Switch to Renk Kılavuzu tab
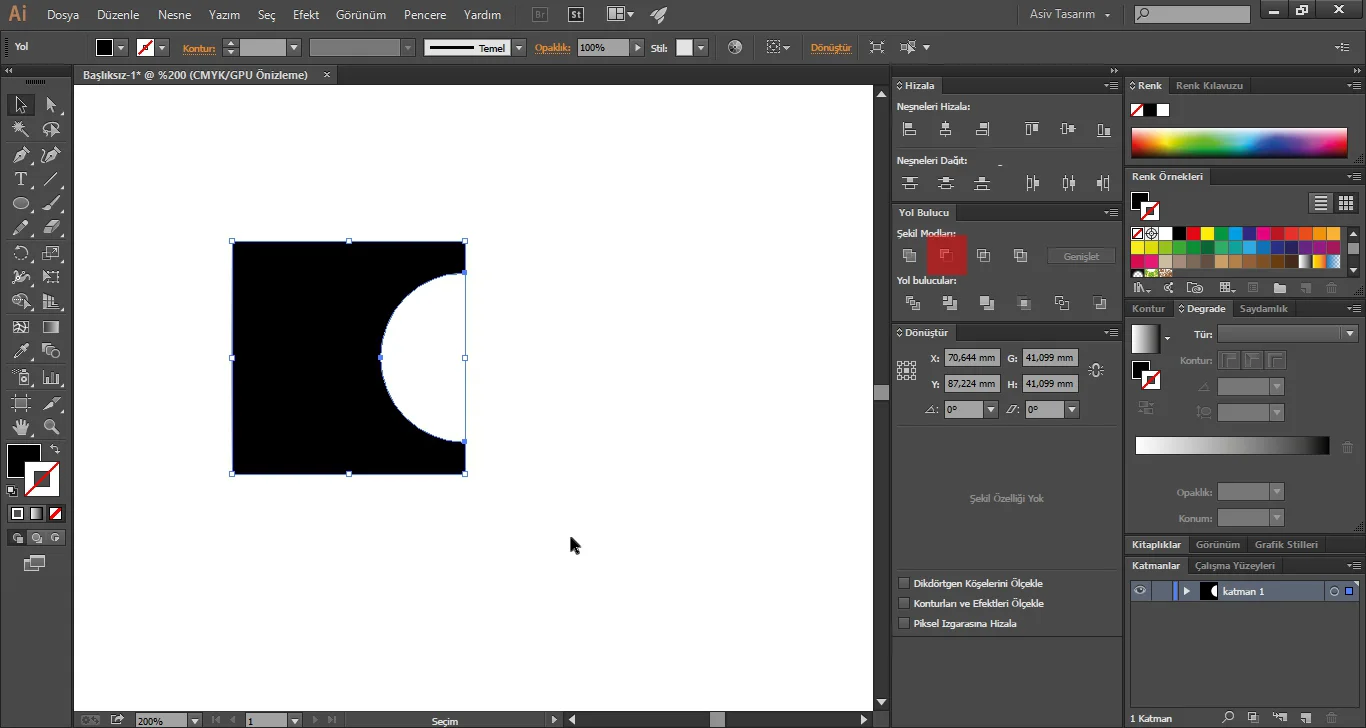Viewport: 1366px width, 728px height. pos(1209,85)
